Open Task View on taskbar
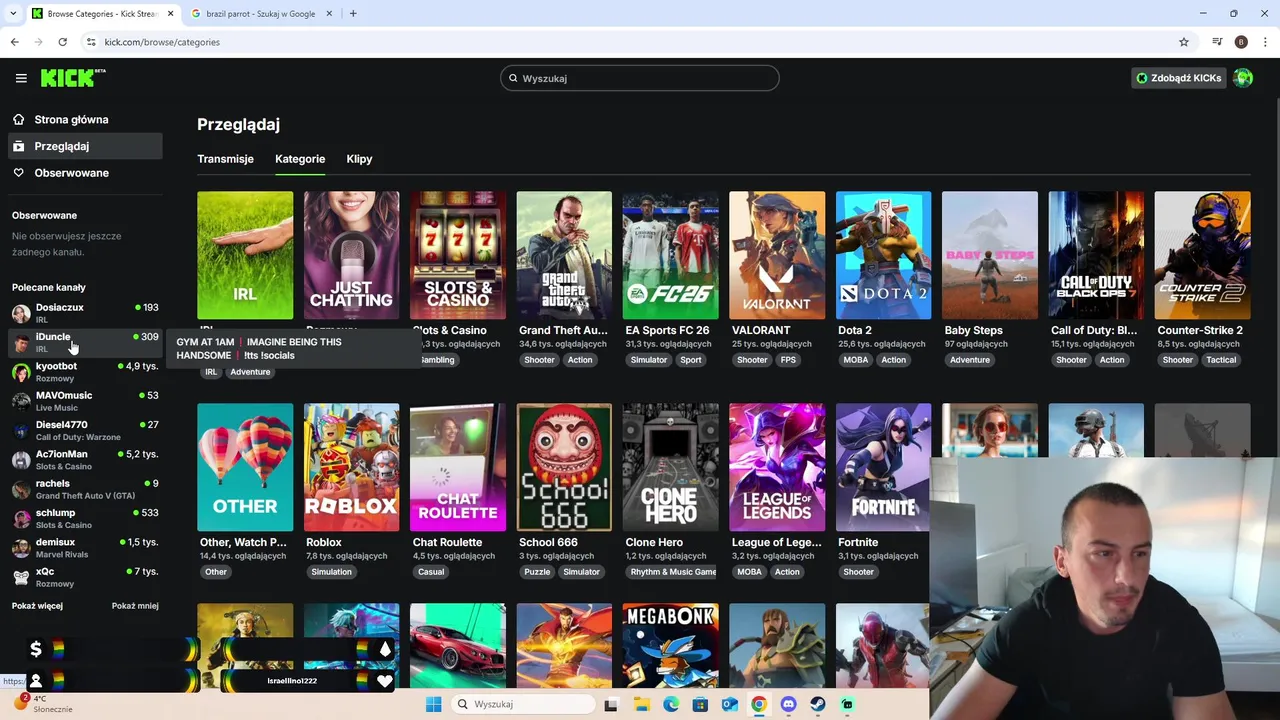 (611, 704)
